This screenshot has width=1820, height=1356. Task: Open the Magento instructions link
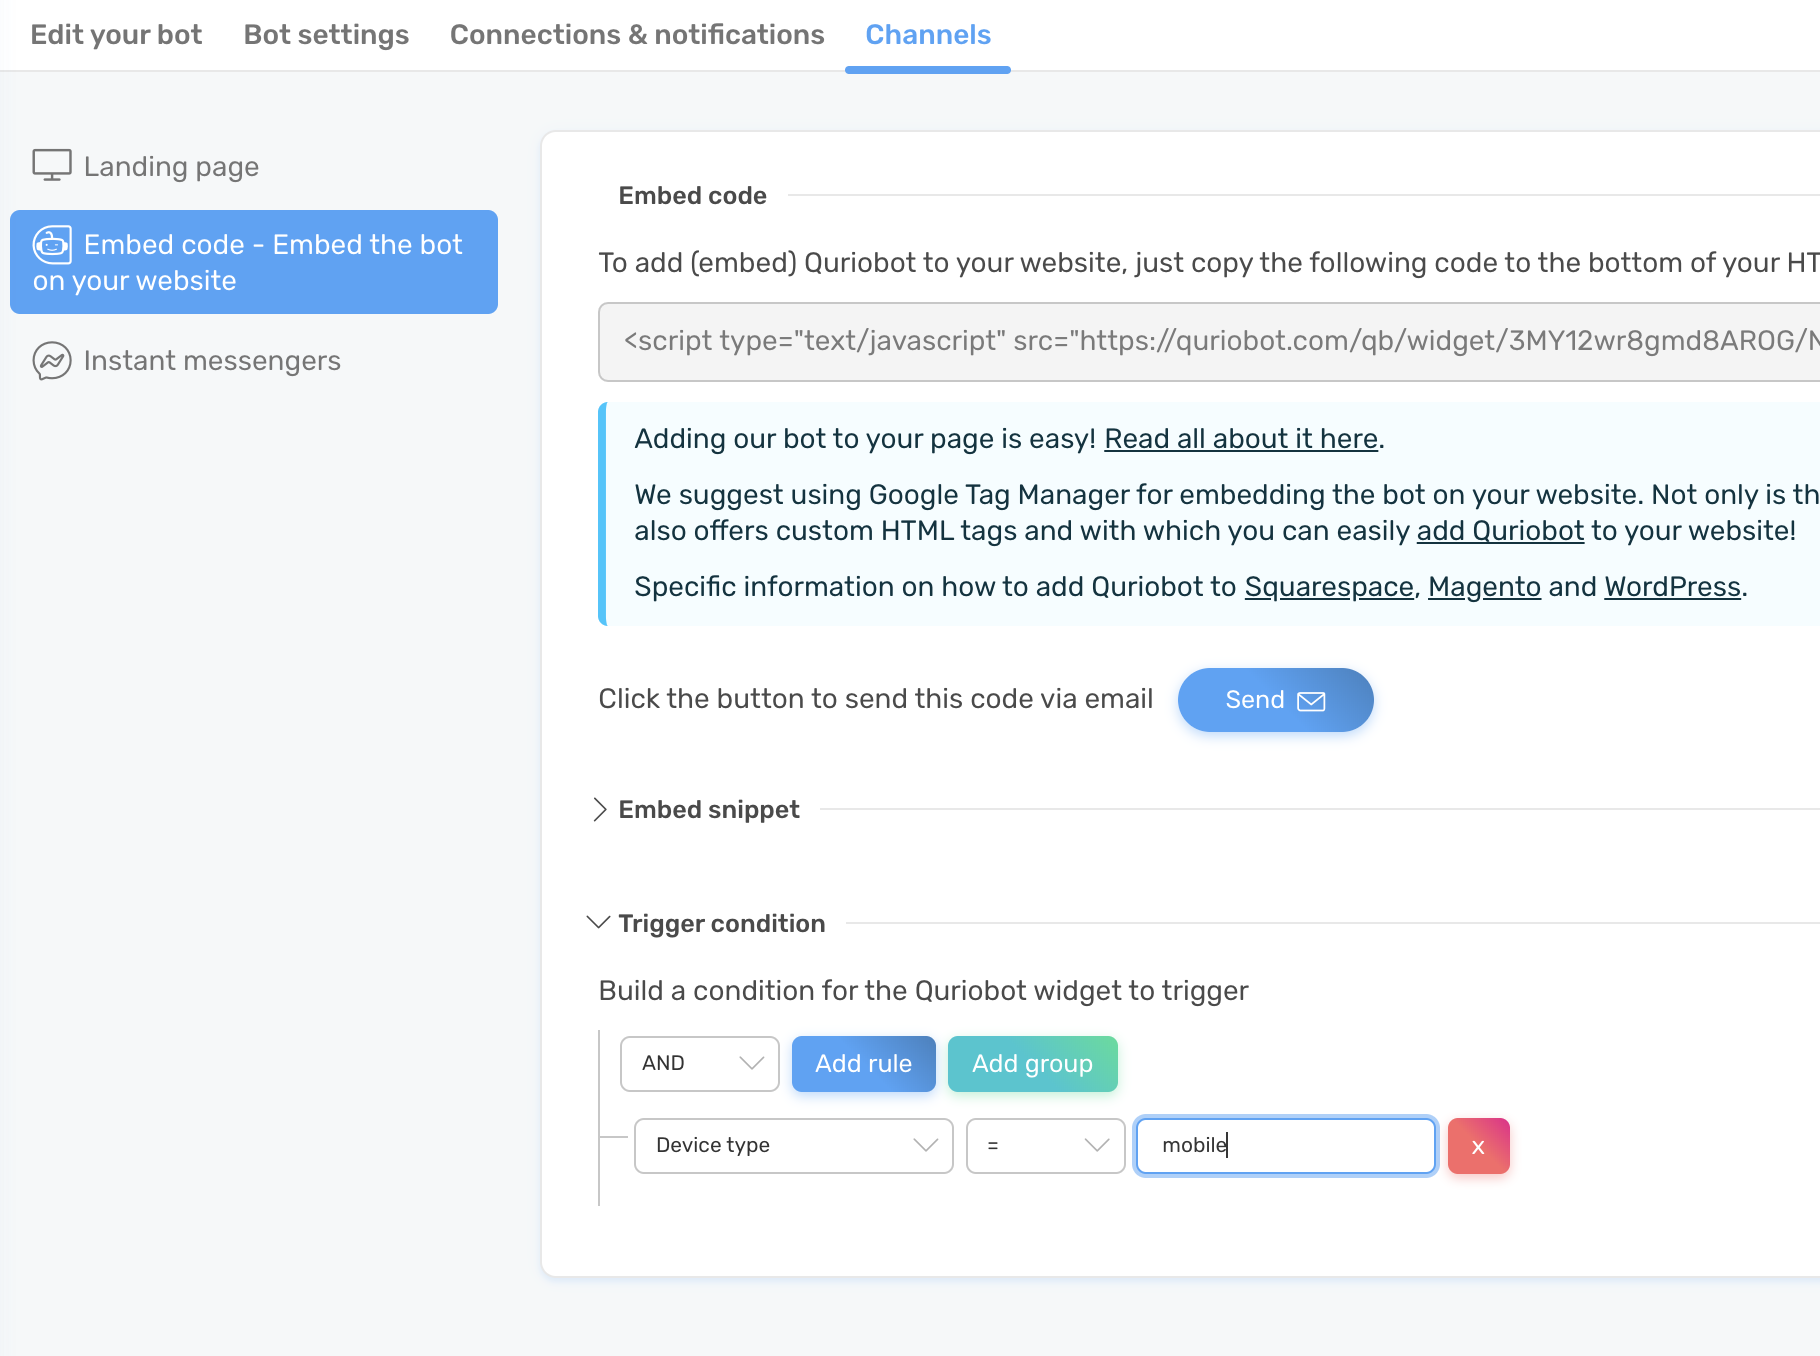(x=1485, y=587)
